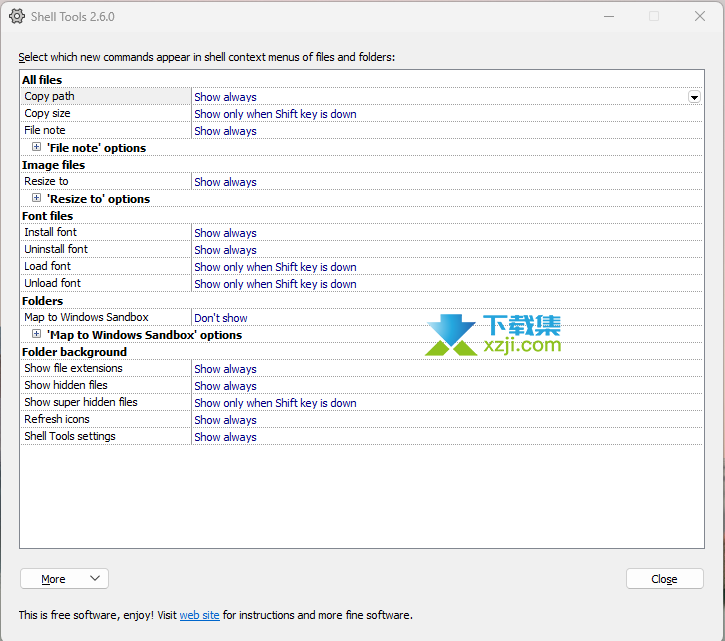Select the Install font row label
This screenshot has width=725, height=641.
[x=50, y=232]
